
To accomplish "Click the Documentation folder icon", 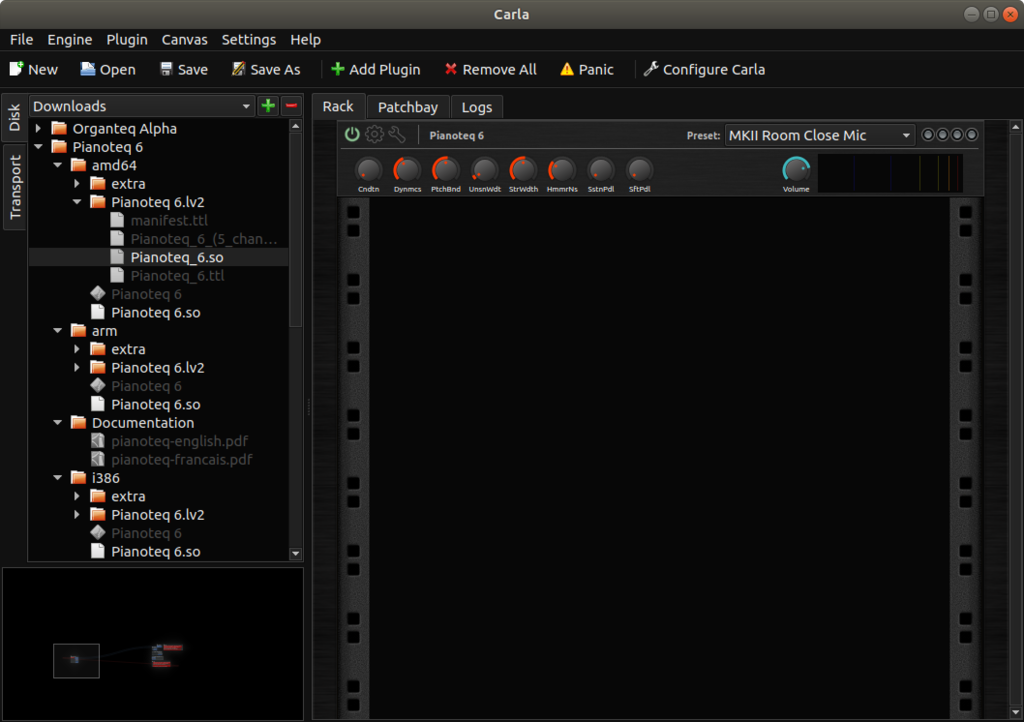I will pos(78,423).
